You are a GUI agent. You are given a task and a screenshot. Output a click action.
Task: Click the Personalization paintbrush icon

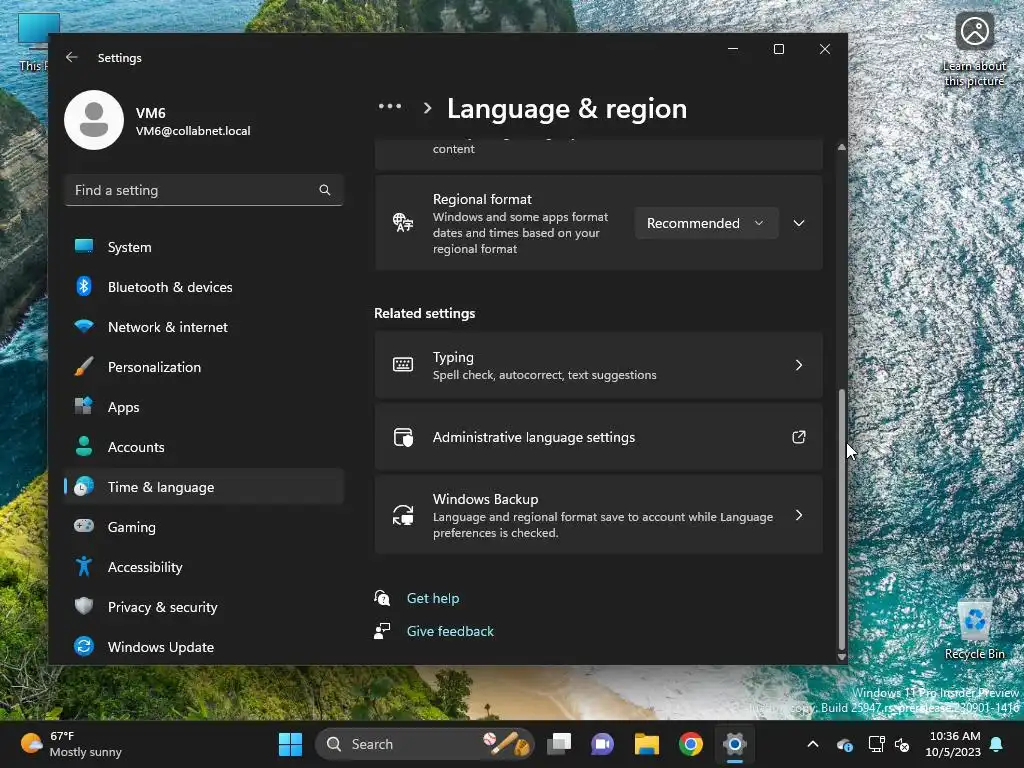(84, 366)
